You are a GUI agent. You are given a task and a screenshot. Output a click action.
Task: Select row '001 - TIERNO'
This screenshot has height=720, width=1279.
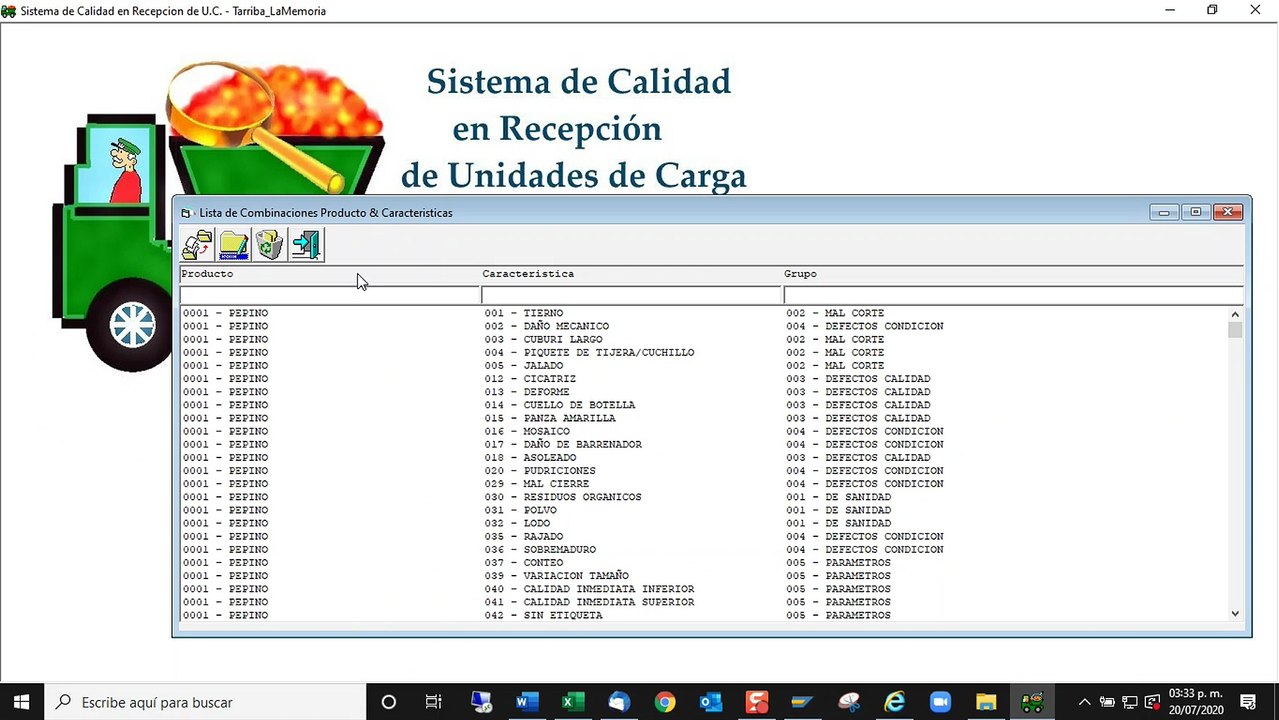(703, 313)
